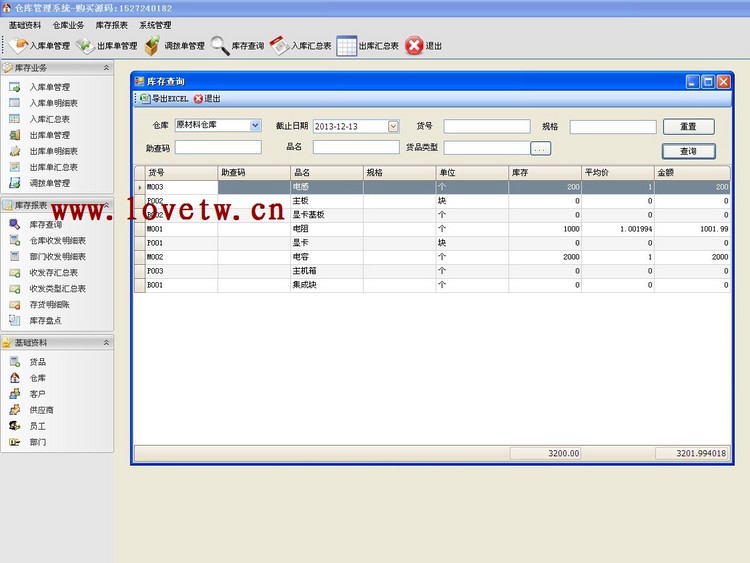750x563 pixels.
Task: Open 出库单管理 from the top toolbar
Action: pyautogui.click(x=107, y=46)
